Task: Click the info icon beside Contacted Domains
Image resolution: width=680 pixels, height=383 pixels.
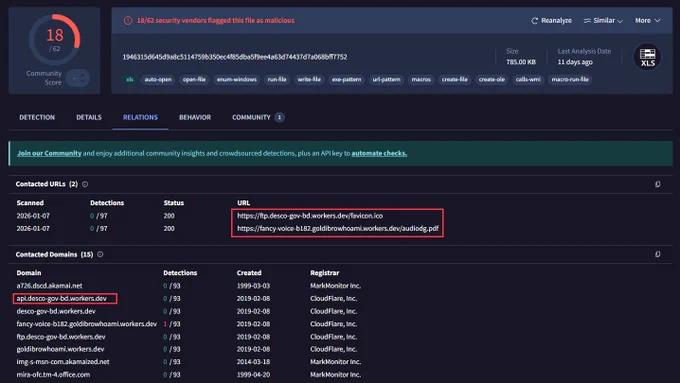Action: point(100,254)
